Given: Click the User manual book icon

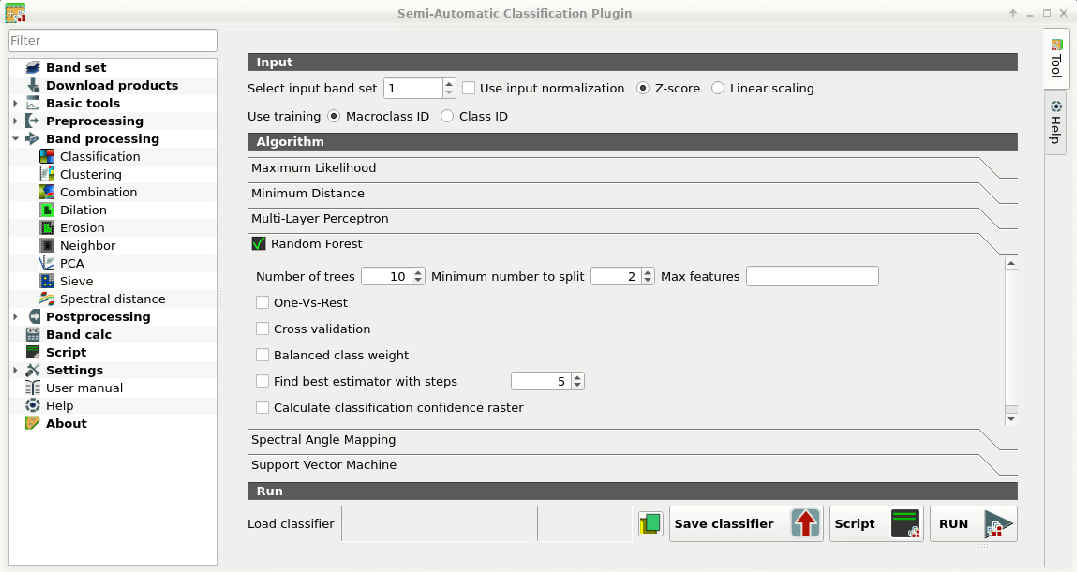Looking at the screenshot, I should (x=32, y=388).
